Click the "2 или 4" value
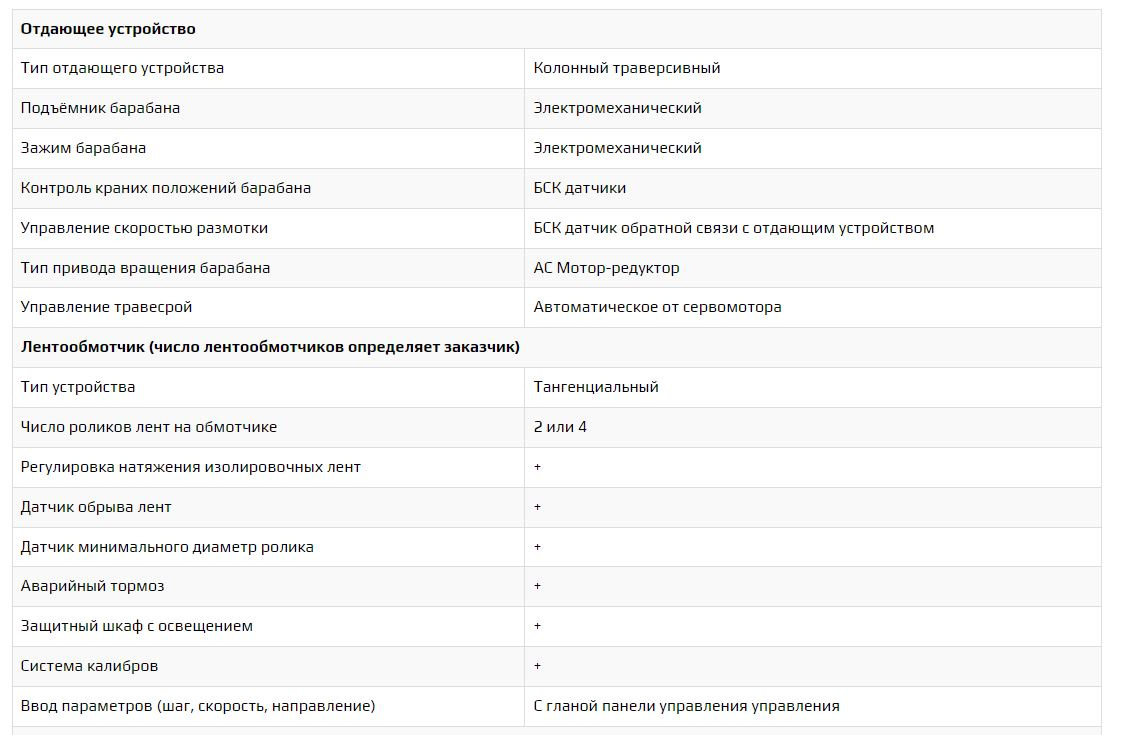Image resolution: width=1131 pixels, height=735 pixels. pyautogui.click(x=560, y=427)
